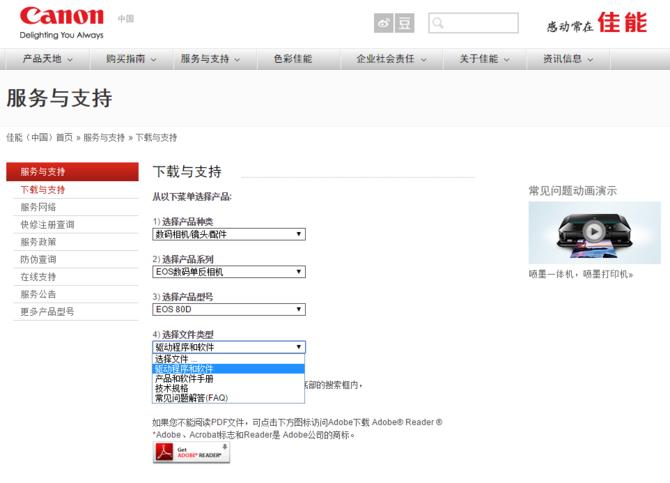This screenshot has height=483, width=670.
Task: Click the 中国 region label
Action: point(126,18)
